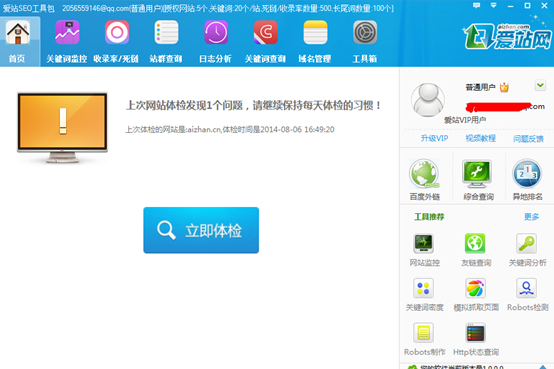Open 关键词监控 keyword monitoring tool
Image resolution: width=554 pixels, height=369 pixels.
(x=67, y=42)
